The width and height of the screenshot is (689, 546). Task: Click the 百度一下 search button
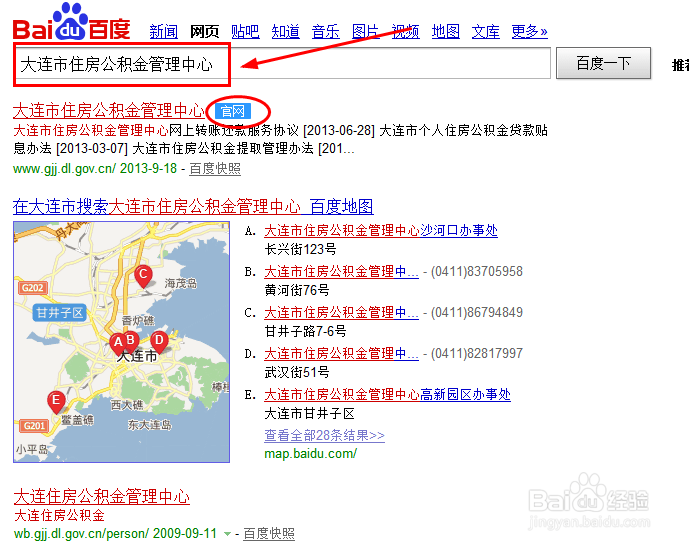click(603, 63)
